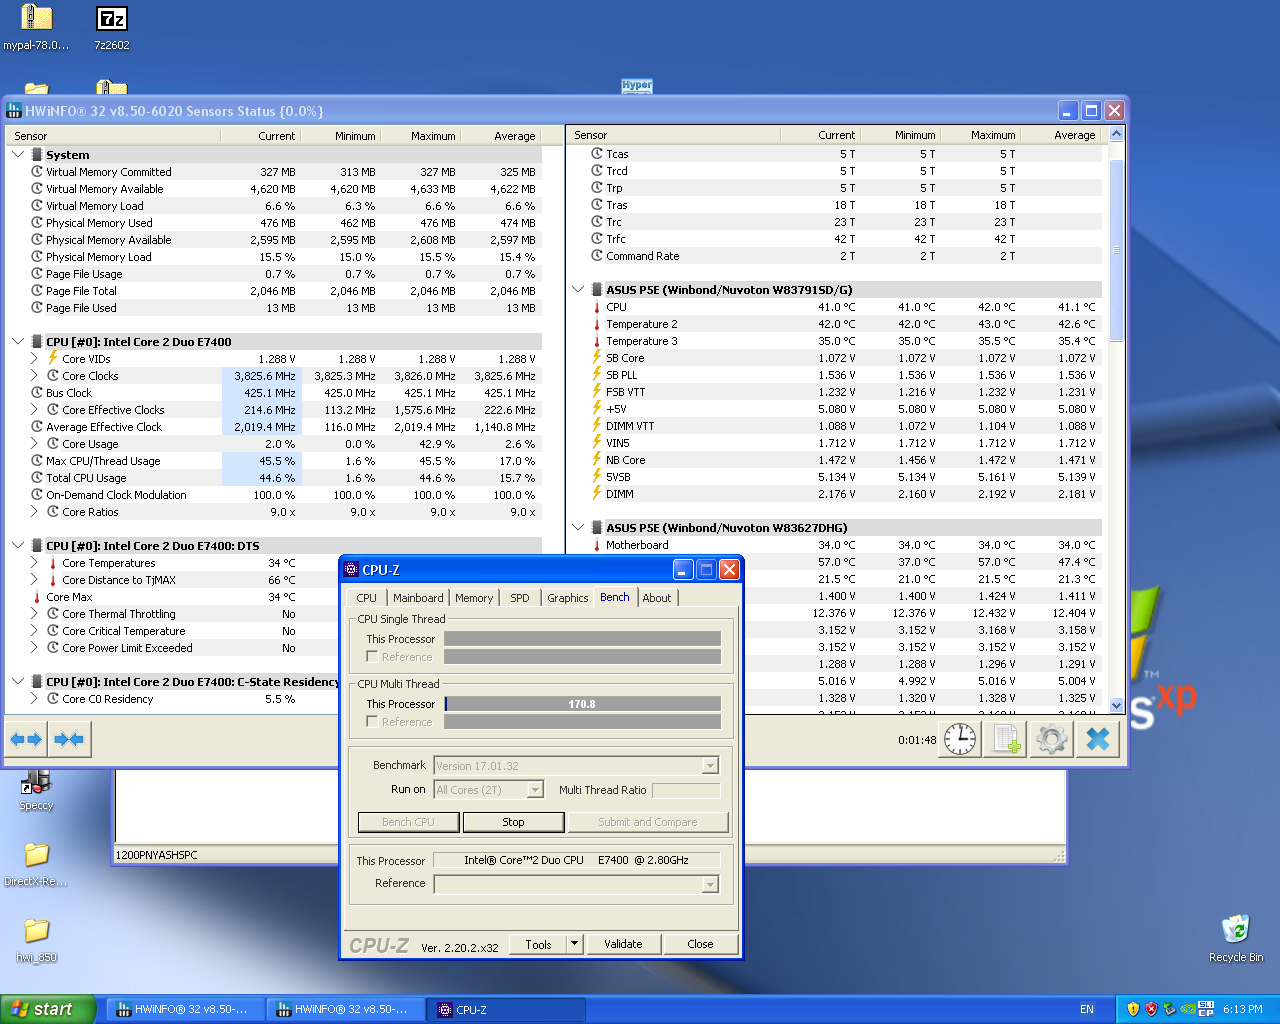Expand the Core Clocks row
Screen dimensions: 1280x1024
tap(34, 376)
